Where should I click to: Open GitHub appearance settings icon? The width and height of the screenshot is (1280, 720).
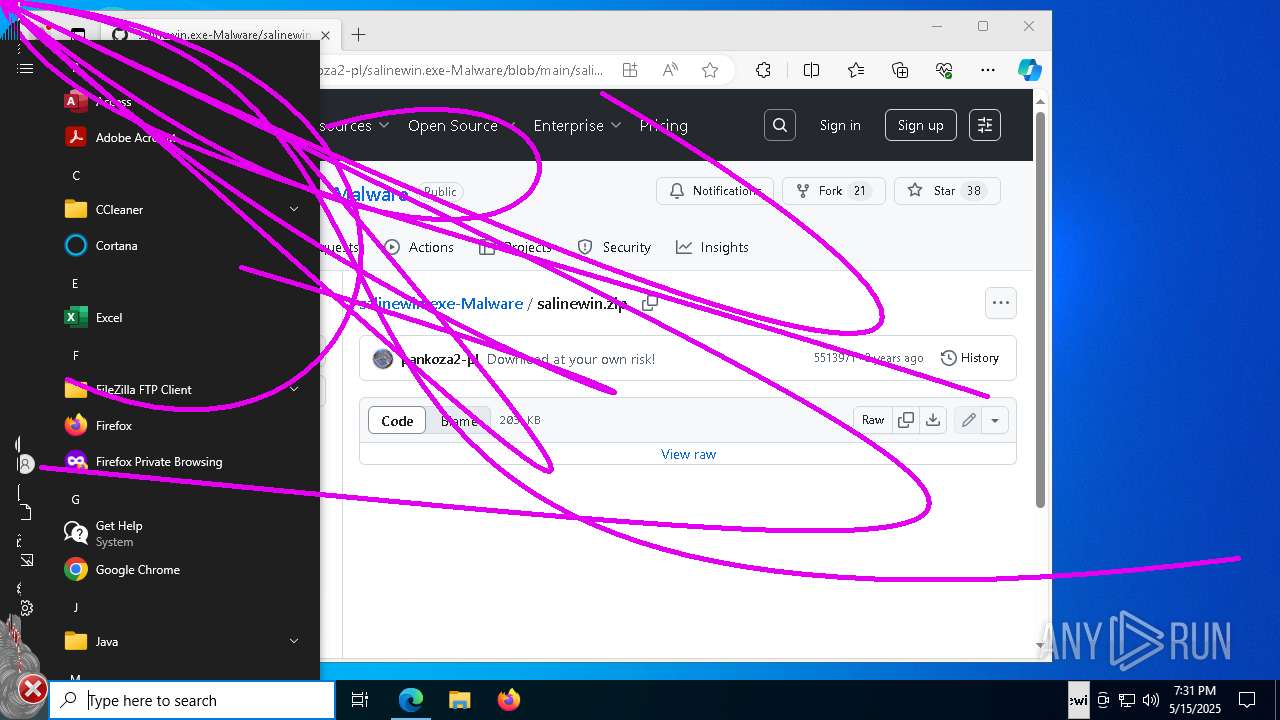[985, 125]
